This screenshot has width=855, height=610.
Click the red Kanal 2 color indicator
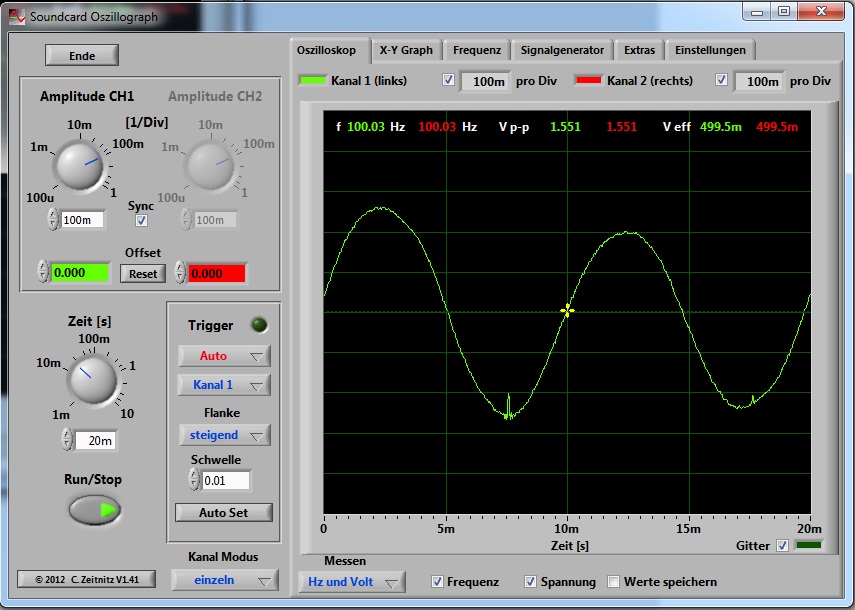tap(588, 80)
